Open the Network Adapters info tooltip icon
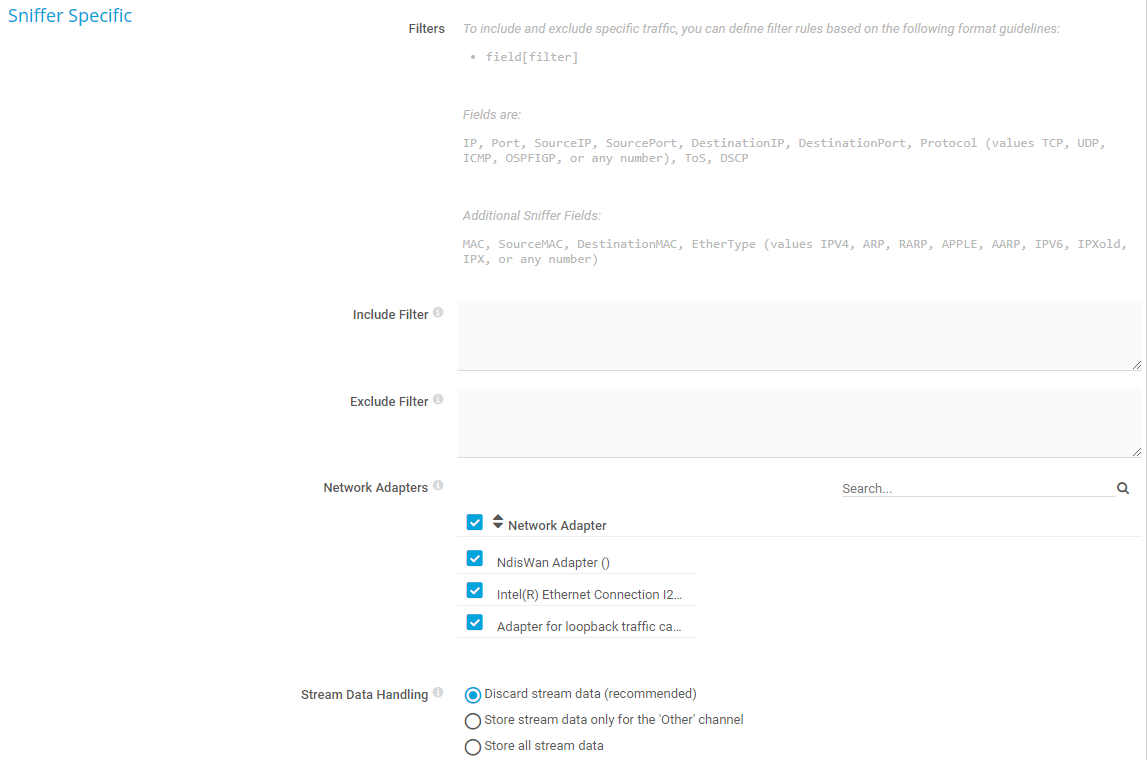Screen dimensions: 1147x760 click(438, 486)
